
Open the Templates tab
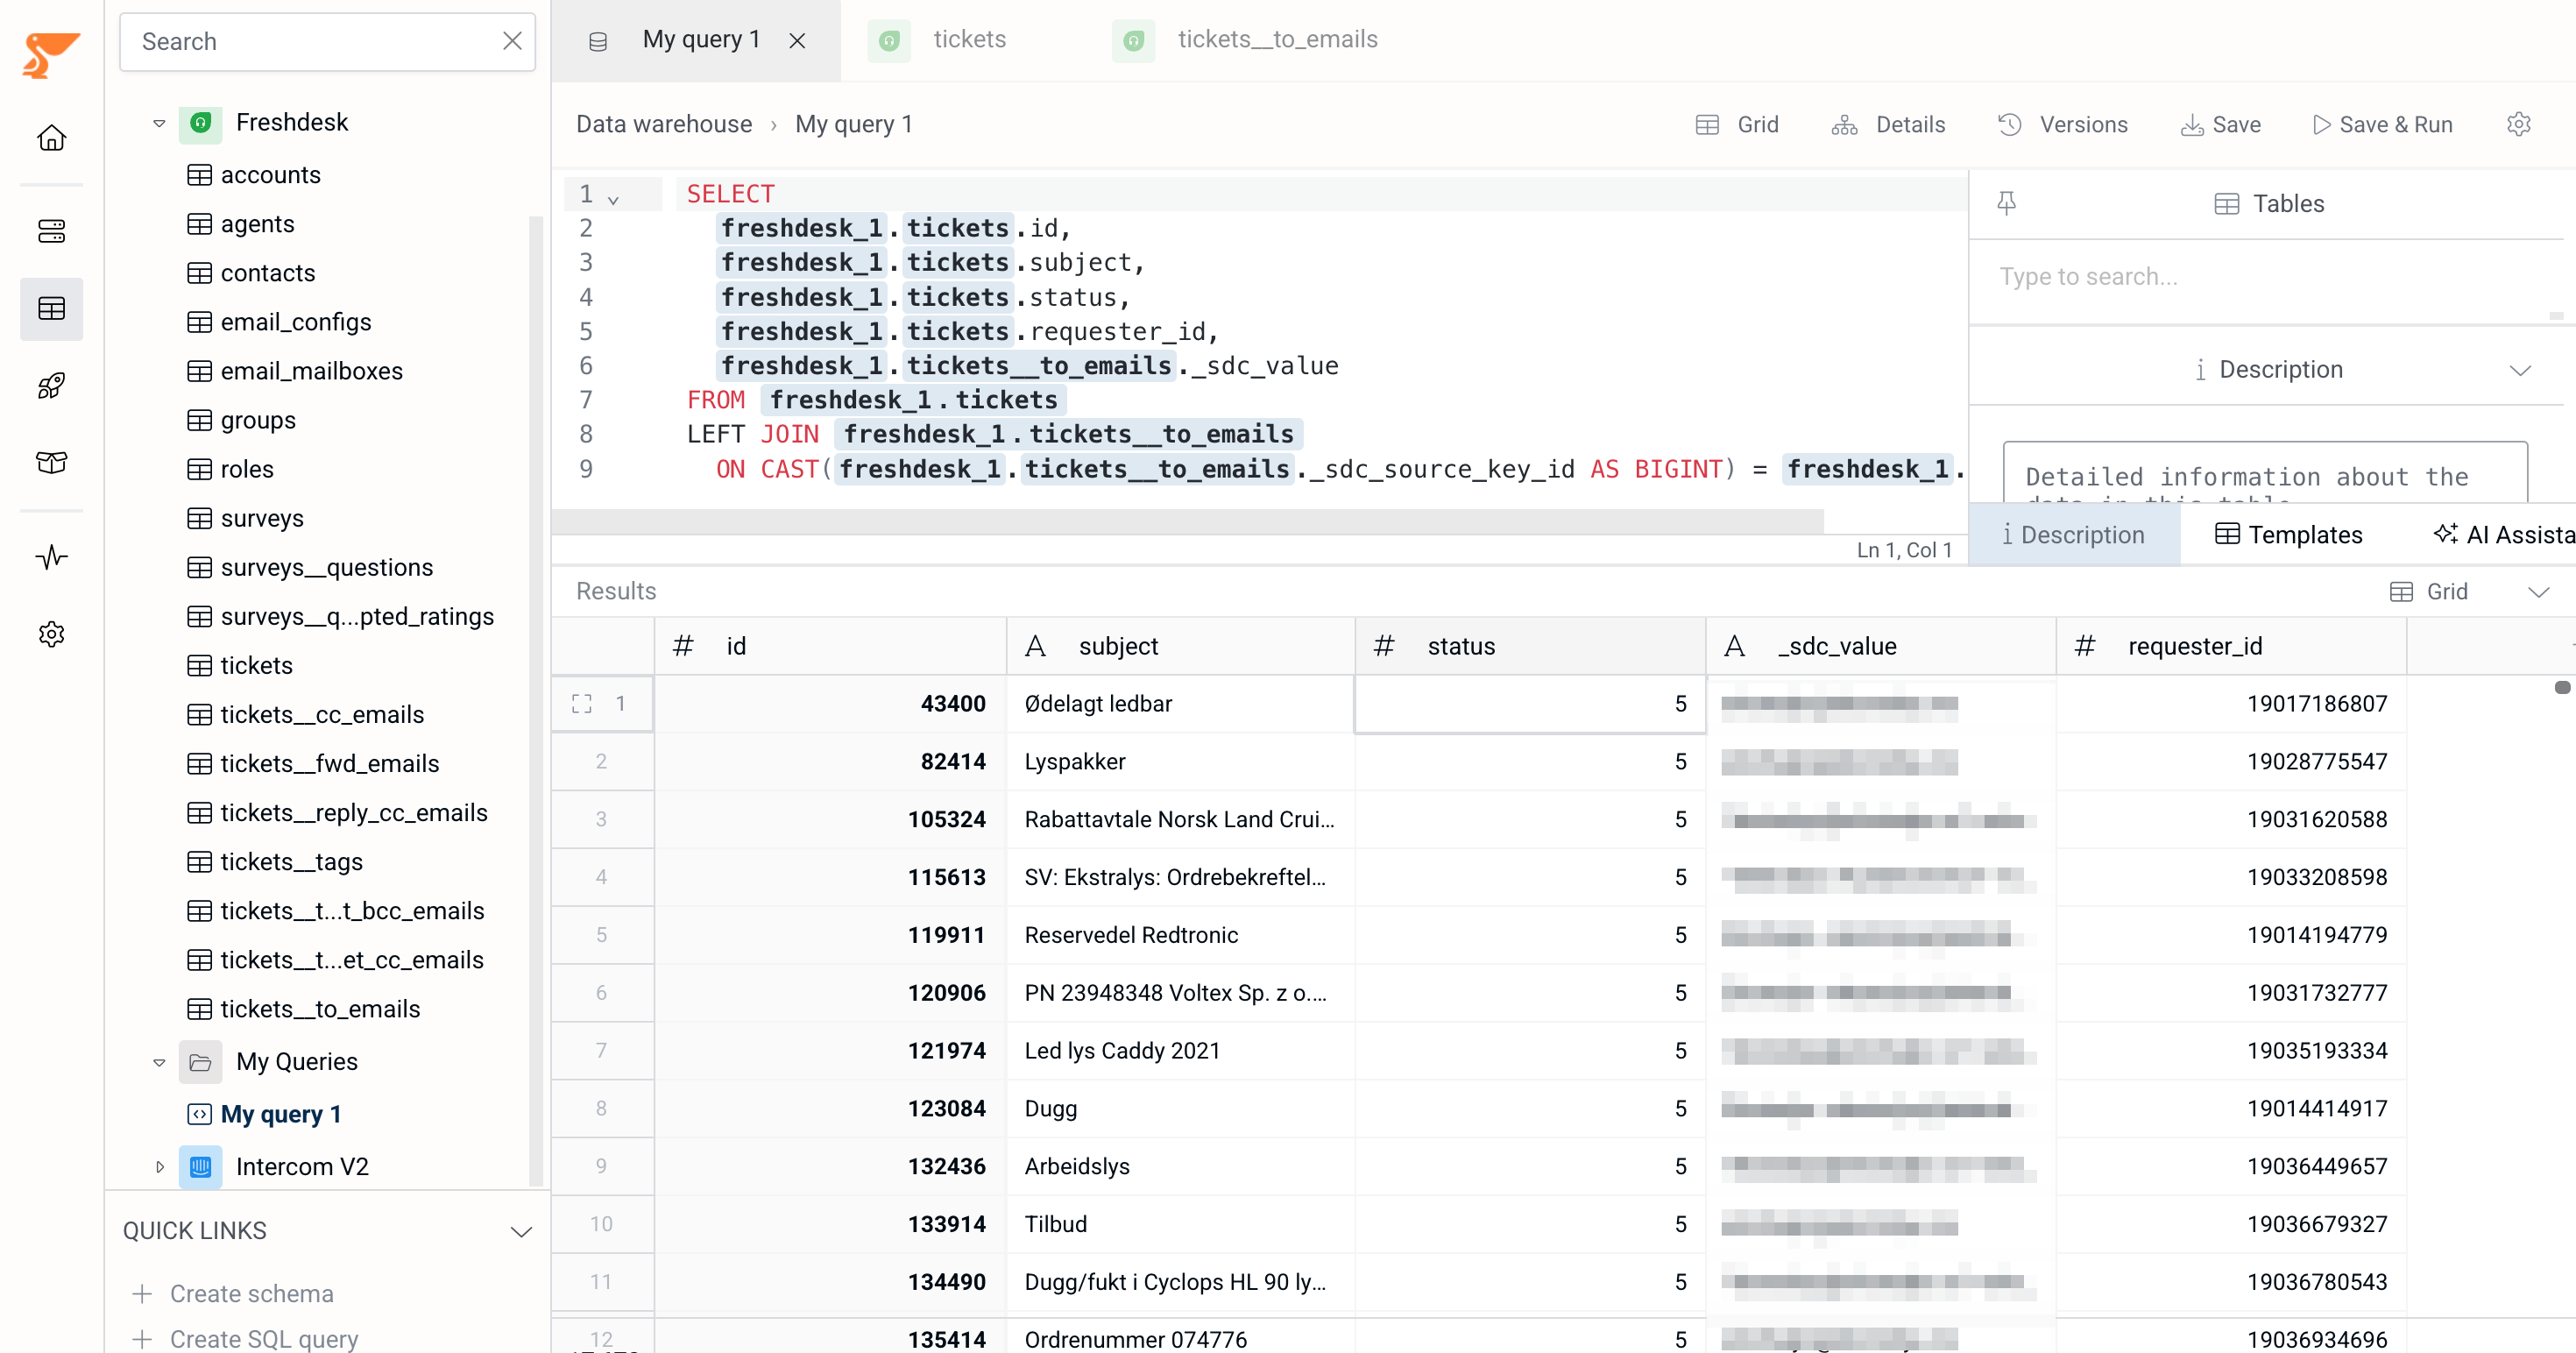[2288, 535]
